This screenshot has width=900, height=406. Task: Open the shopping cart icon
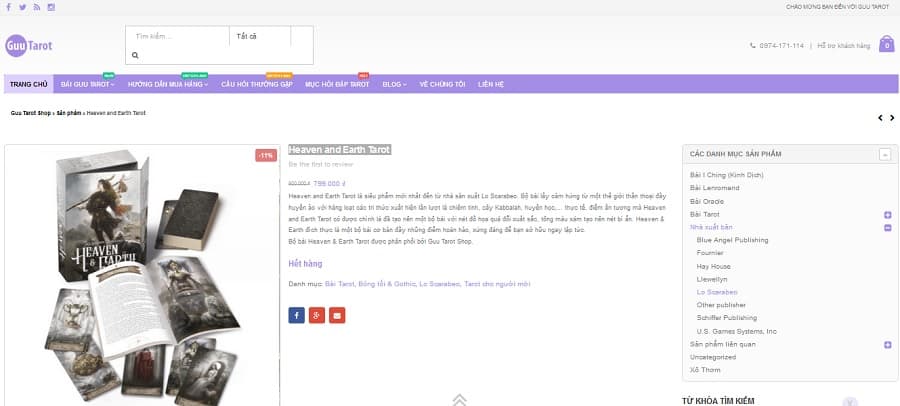pyautogui.click(x=886, y=44)
